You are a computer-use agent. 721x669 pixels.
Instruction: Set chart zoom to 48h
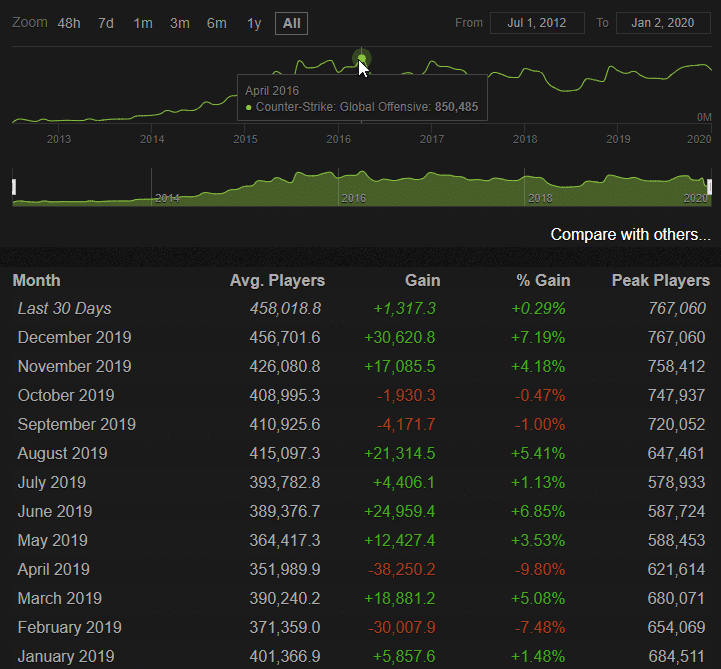point(69,23)
